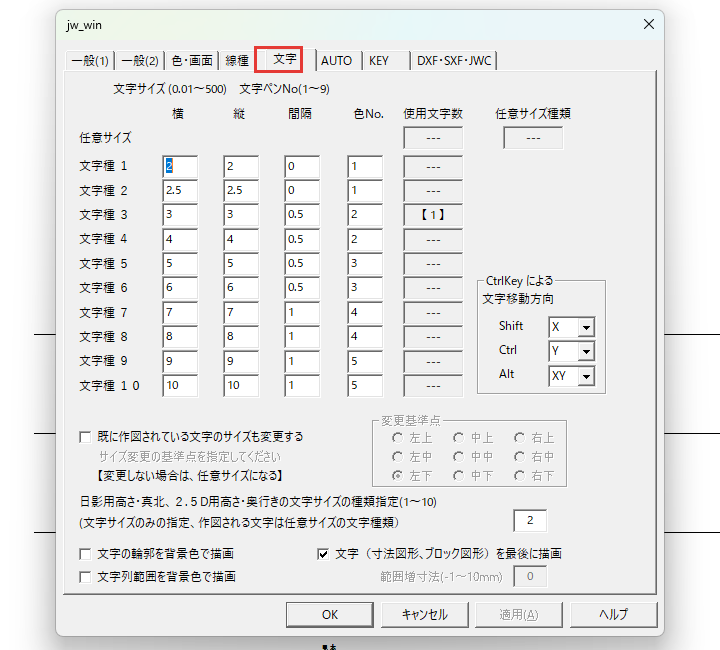The width and height of the screenshot is (720, 650).
Task: Click the 文字種 8 色No. field
Action: point(365,337)
